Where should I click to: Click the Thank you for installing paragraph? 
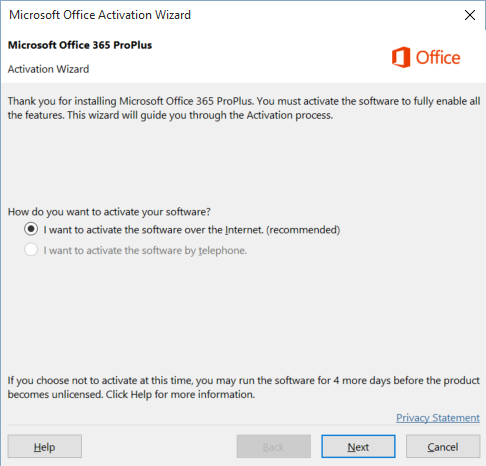coord(244,108)
